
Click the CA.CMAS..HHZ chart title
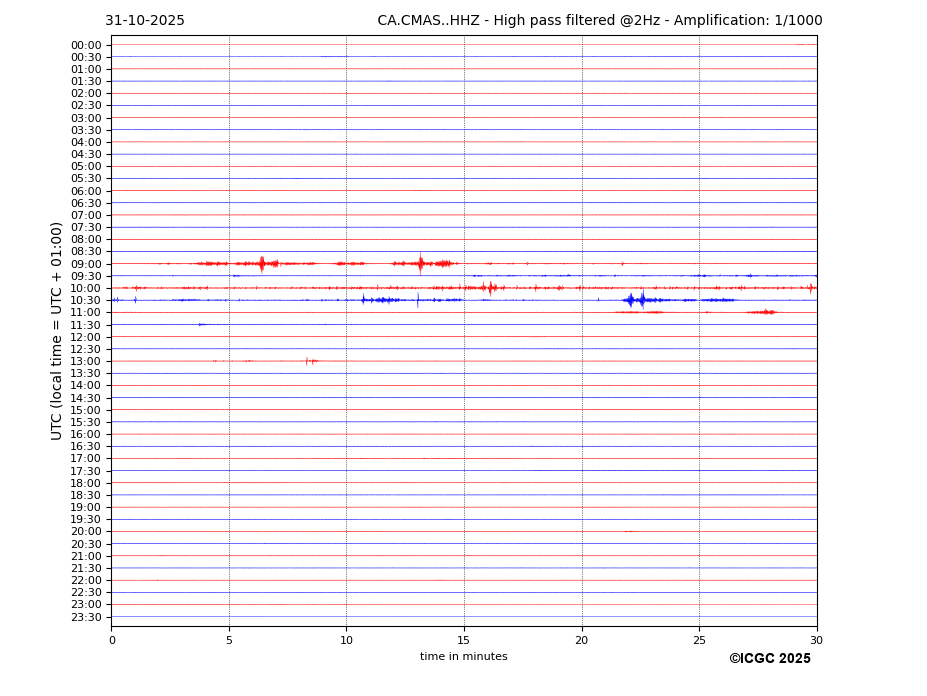point(599,21)
